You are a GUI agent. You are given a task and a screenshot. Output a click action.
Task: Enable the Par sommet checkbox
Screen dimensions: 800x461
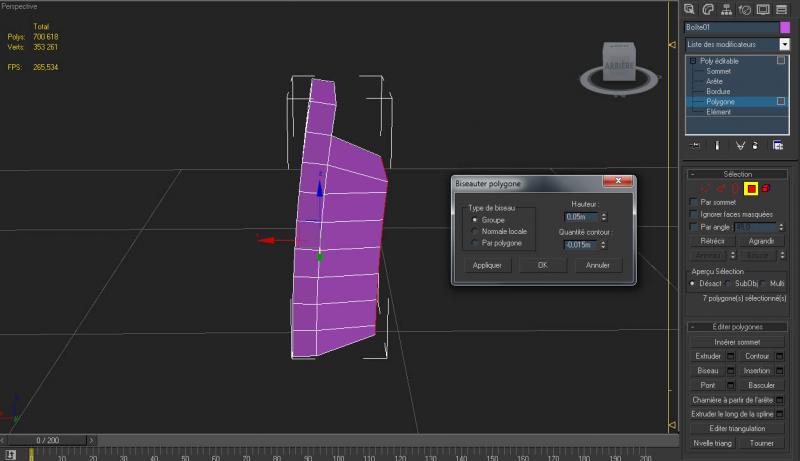click(x=695, y=202)
